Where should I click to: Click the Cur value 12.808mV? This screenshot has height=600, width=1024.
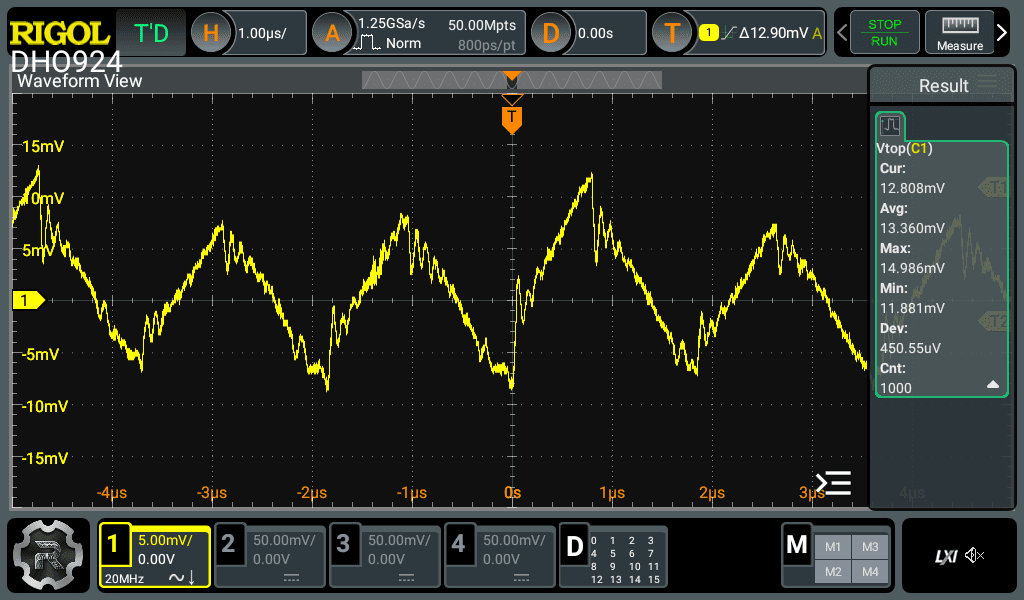(912, 188)
